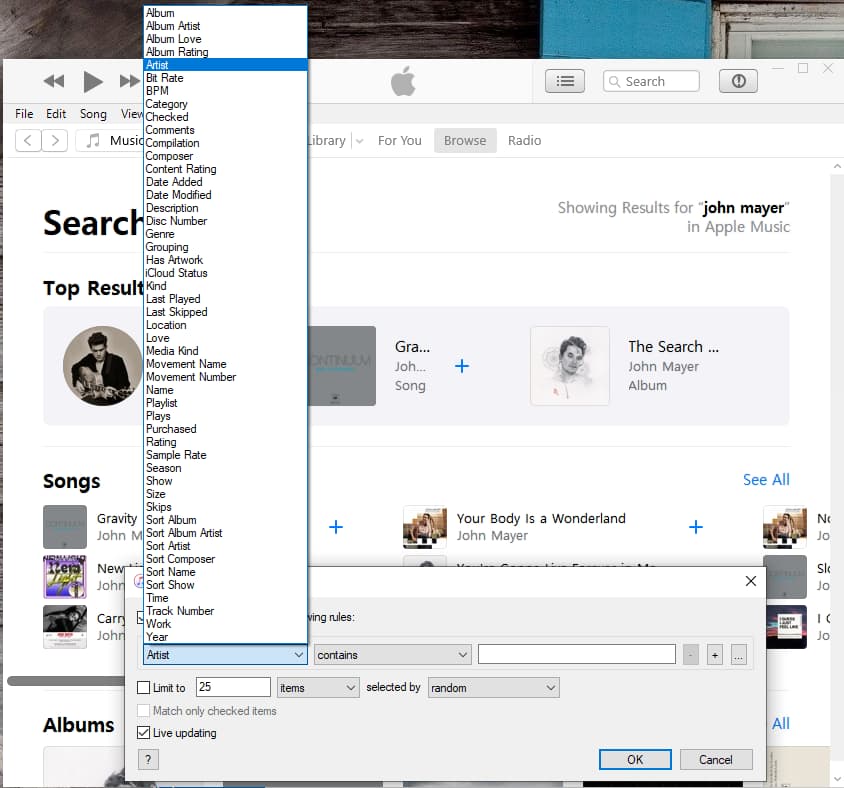Click See All for Songs

coord(766,480)
